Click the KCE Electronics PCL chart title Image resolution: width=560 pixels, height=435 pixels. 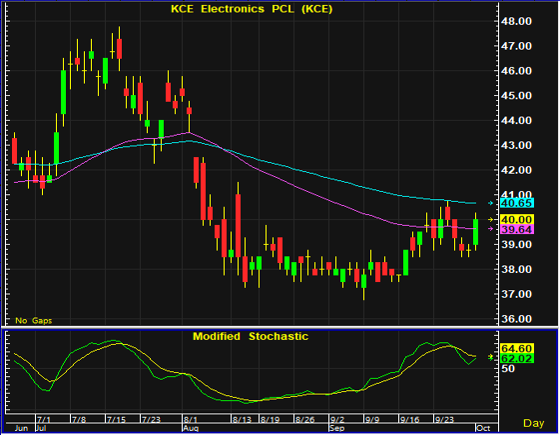click(x=252, y=9)
